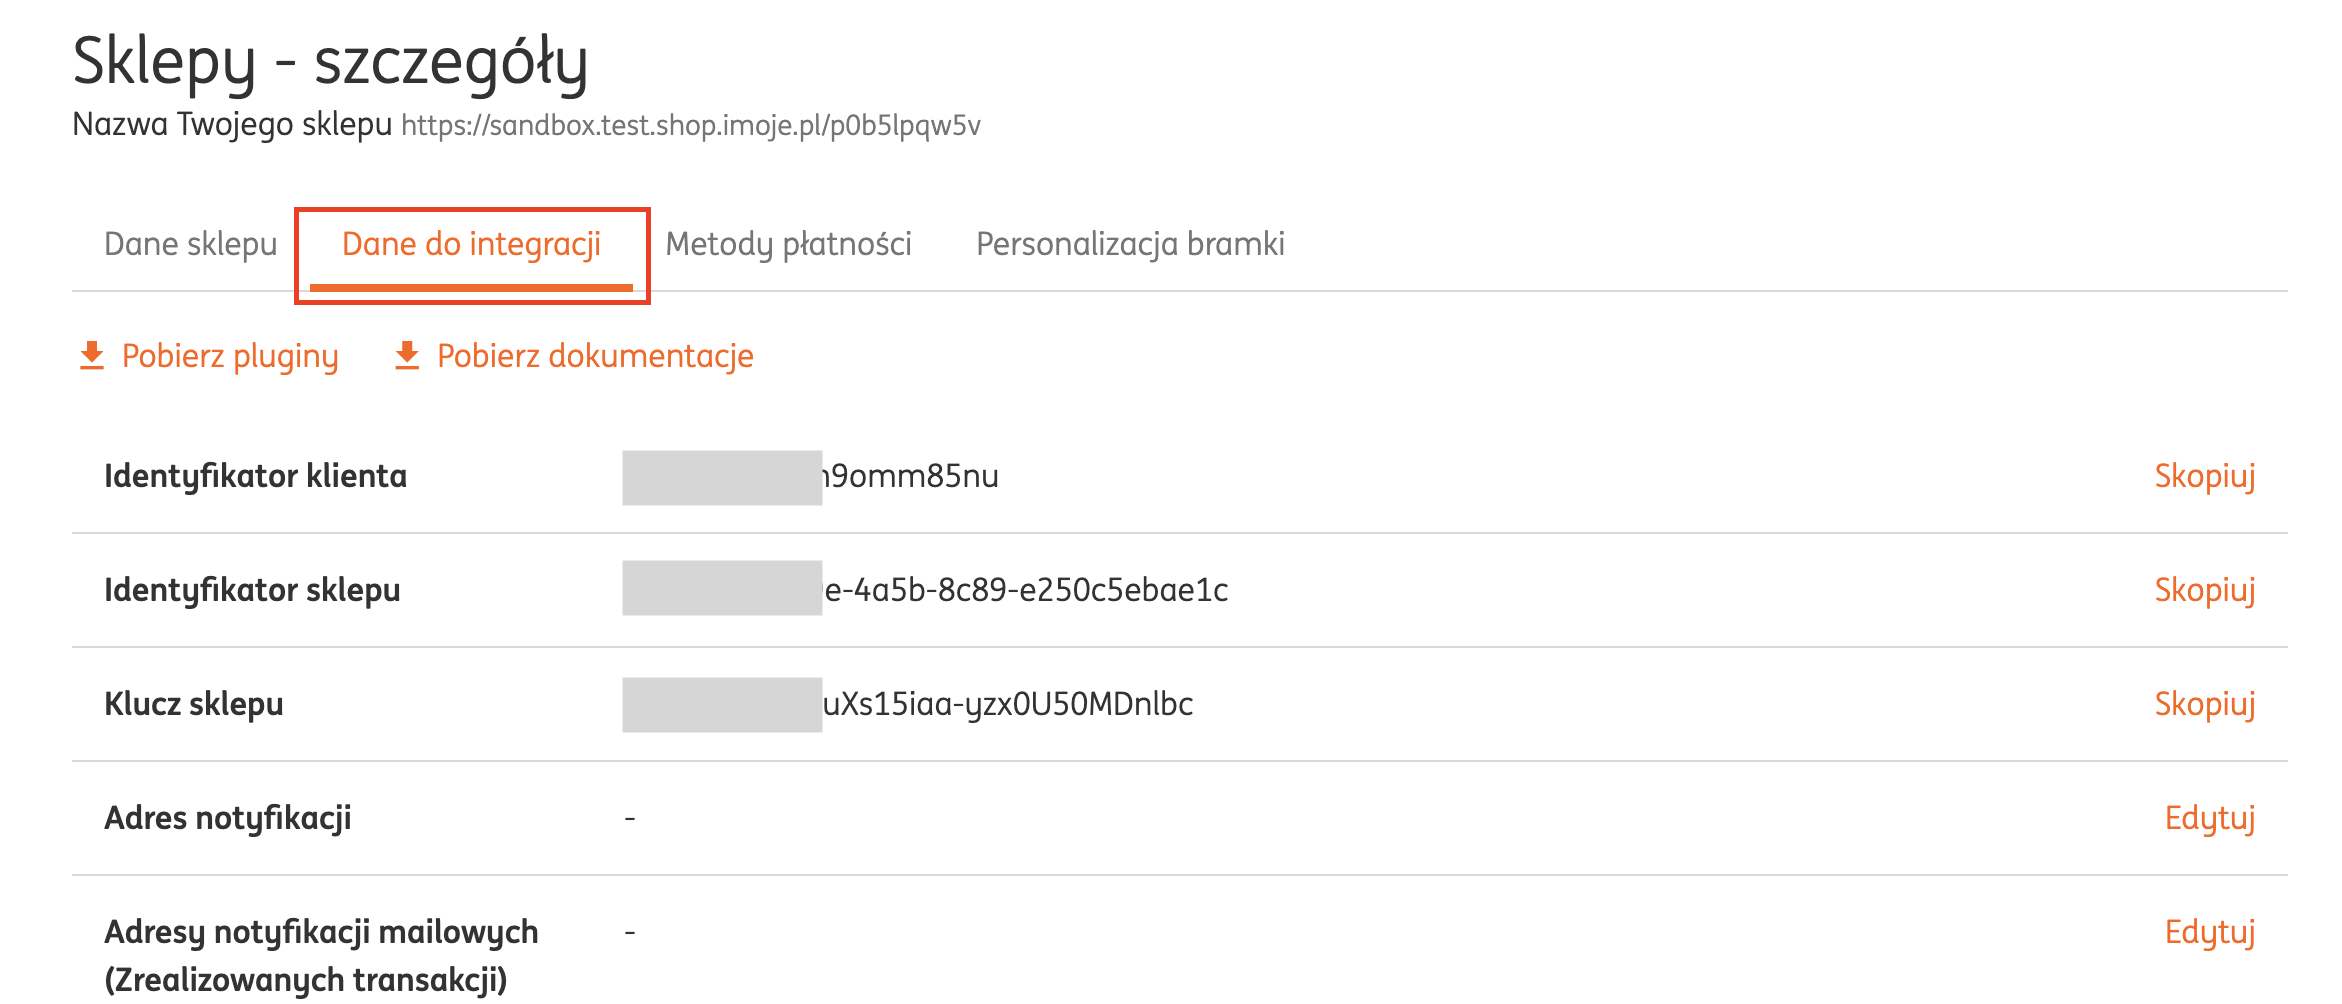This screenshot has width=2342, height=1004.
Task: Copy the Identyfikator klienta value with Skopiuj
Action: point(2204,476)
